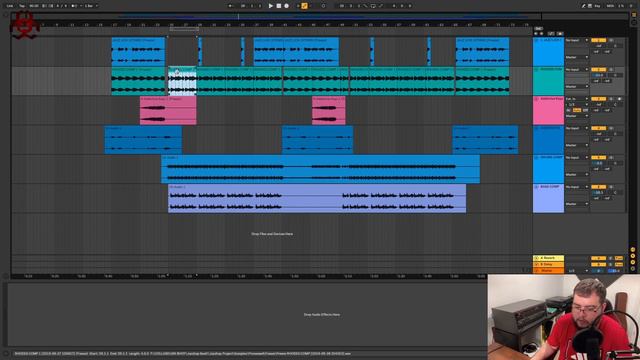Start playback with the Play button
The width and height of the screenshot is (640, 360).
(271, 6)
